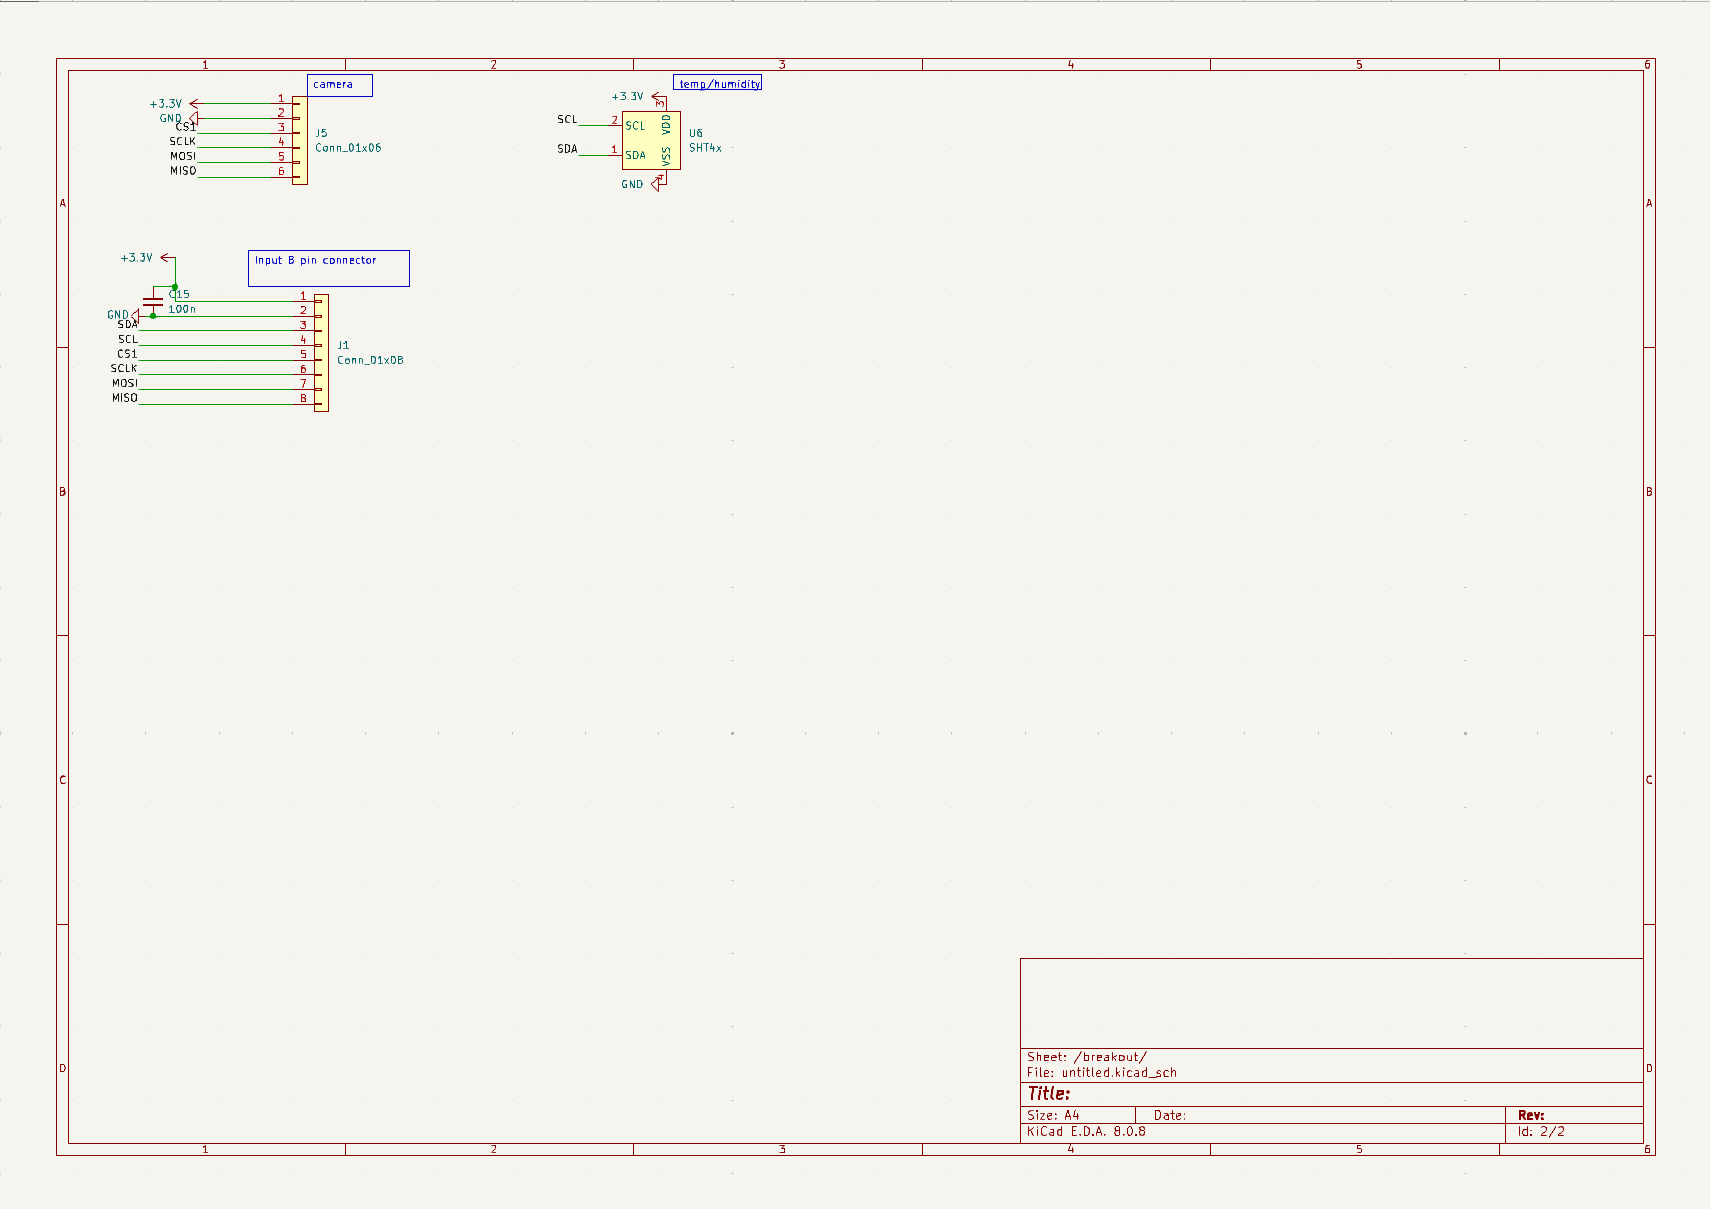Select the 'camera' text box
1710x1209 pixels.
click(339, 85)
